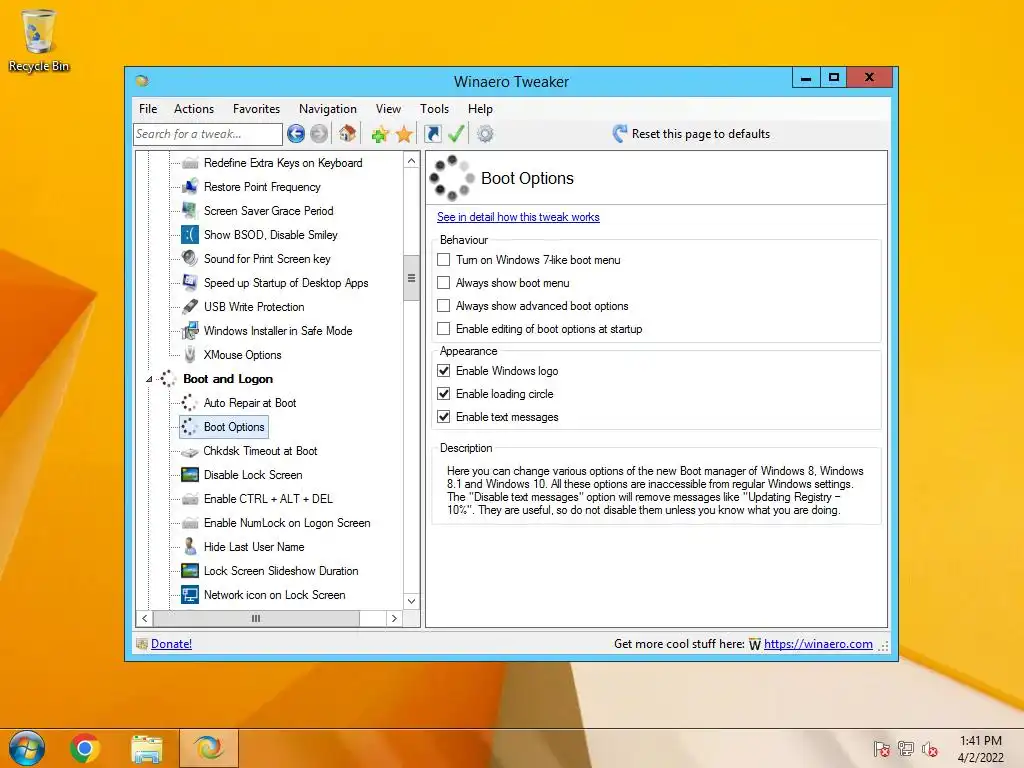Click the Screen Saver Grace Period icon

point(190,211)
